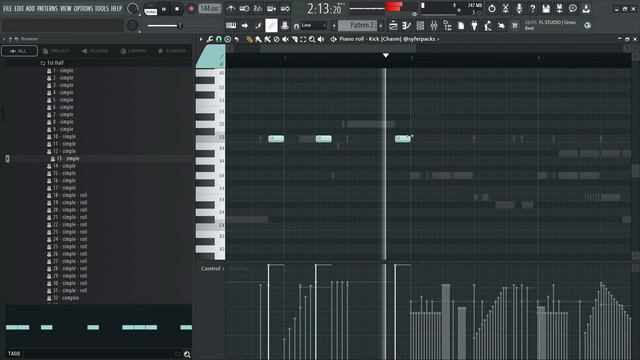Open the browser view icon
This screenshot has height=360, width=640.
click(447, 26)
